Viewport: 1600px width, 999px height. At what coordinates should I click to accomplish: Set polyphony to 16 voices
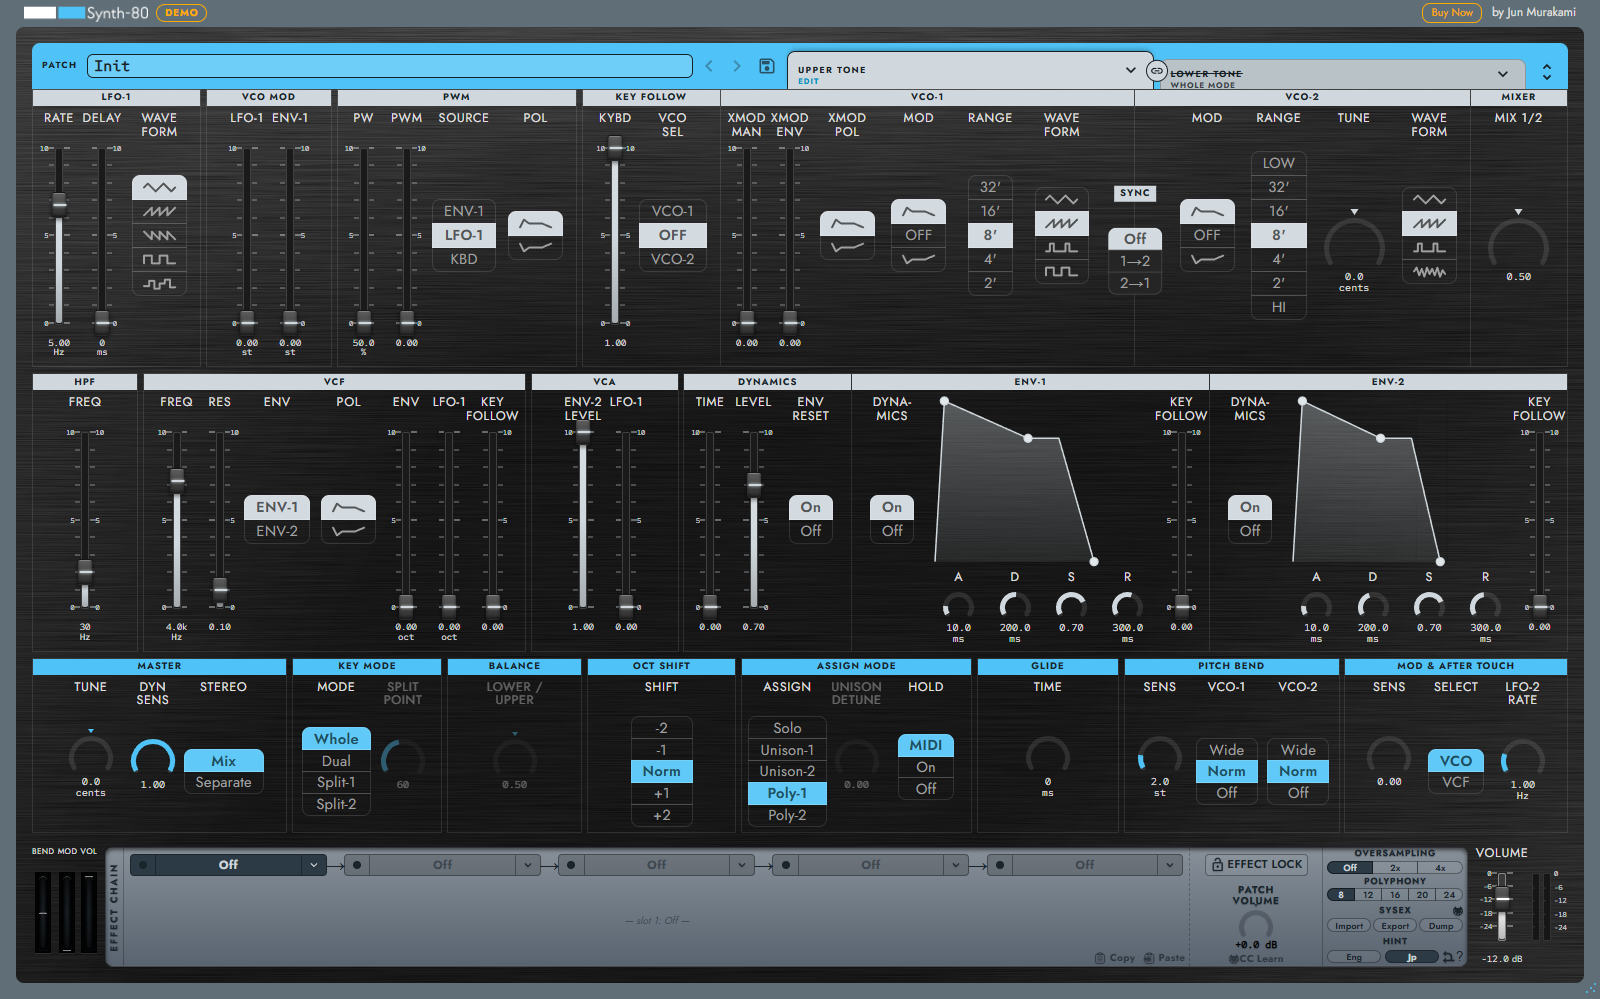pyautogui.click(x=1395, y=895)
